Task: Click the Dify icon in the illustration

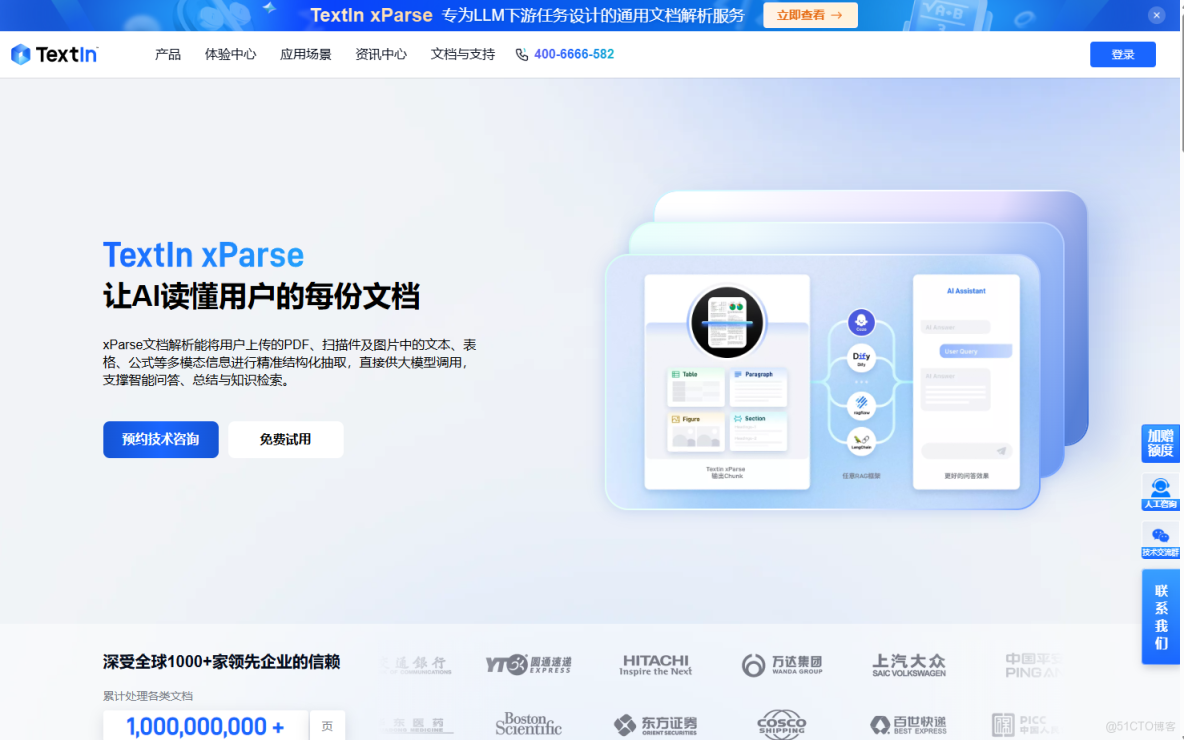Action: coord(860,358)
